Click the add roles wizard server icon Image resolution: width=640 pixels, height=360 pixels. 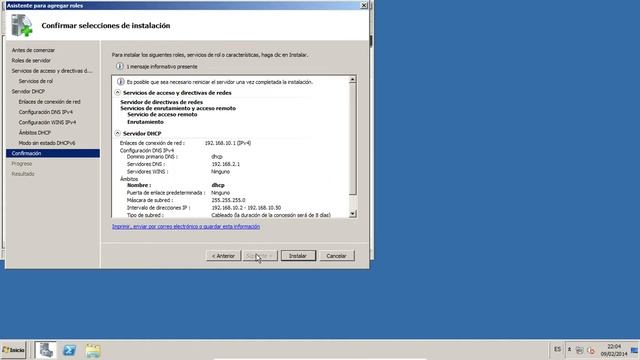coord(22,25)
